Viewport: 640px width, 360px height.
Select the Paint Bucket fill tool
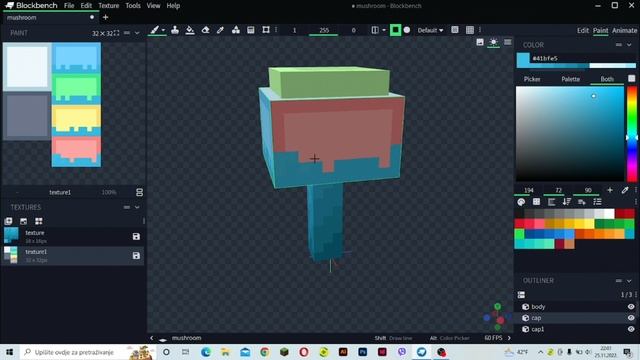coord(190,30)
